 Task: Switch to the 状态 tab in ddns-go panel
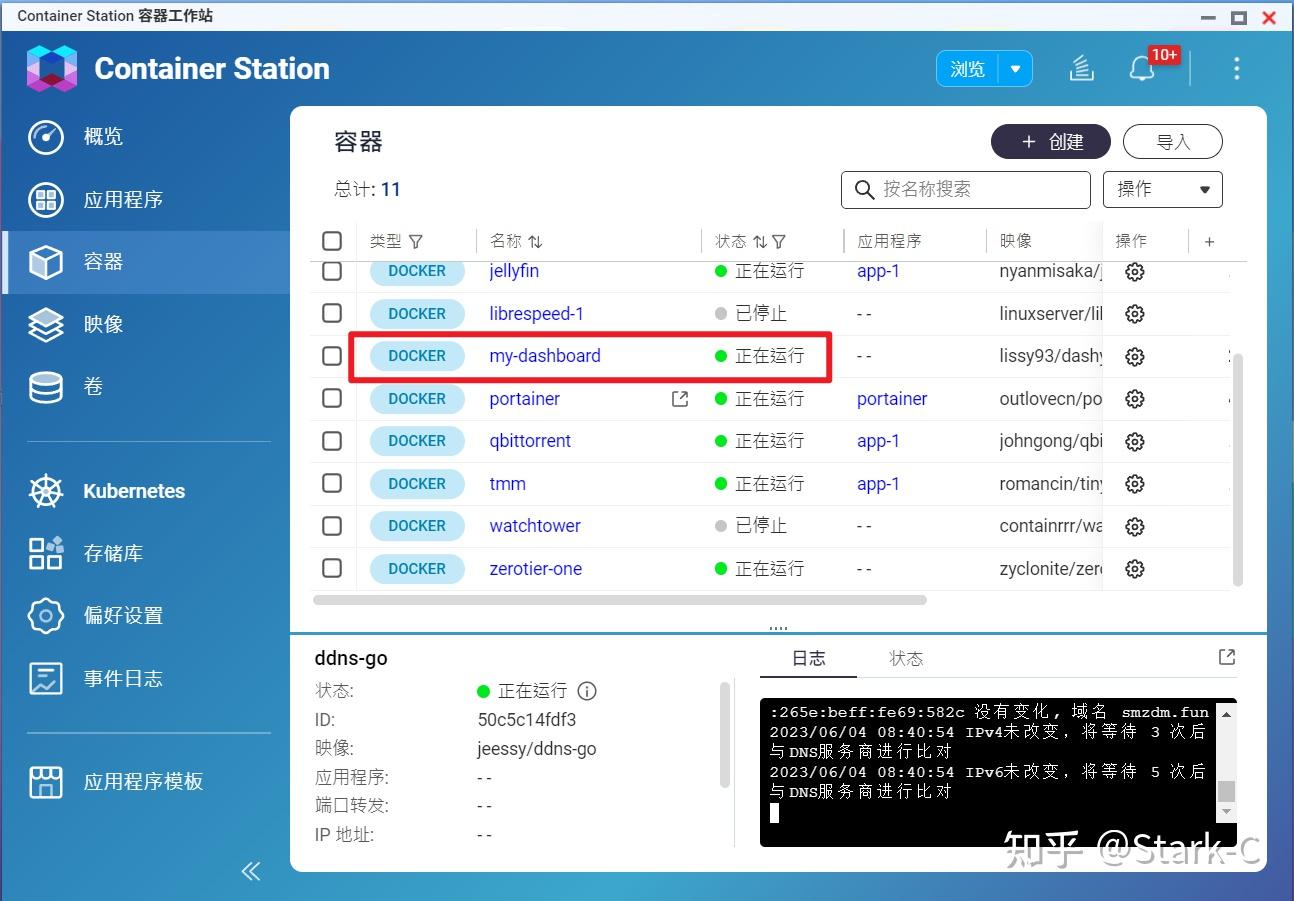[x=905, y=657]
